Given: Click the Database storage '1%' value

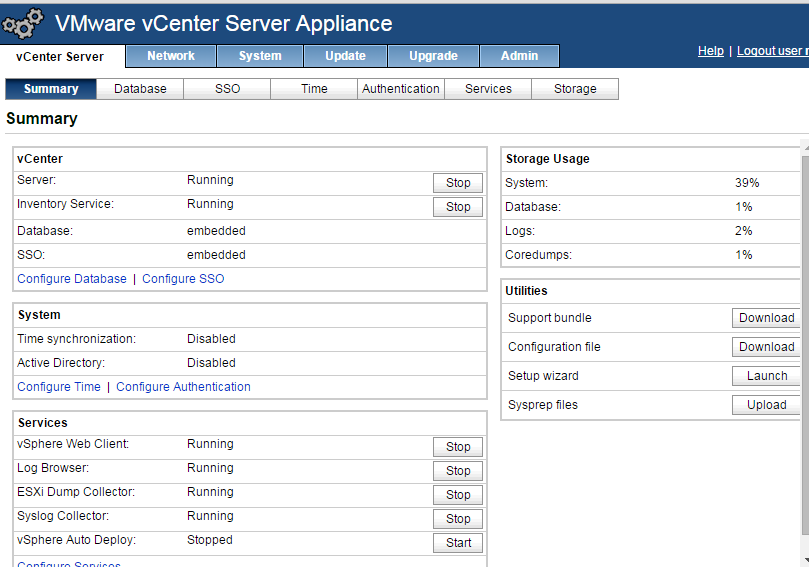Looking at the screenshot, I should click(743, 207).
